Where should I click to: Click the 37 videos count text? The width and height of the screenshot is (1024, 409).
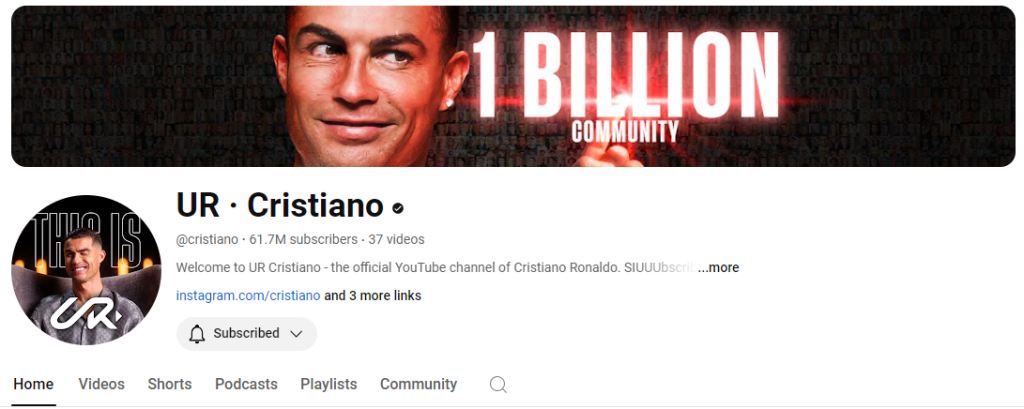pyautogui.click(x=396, y=239)
